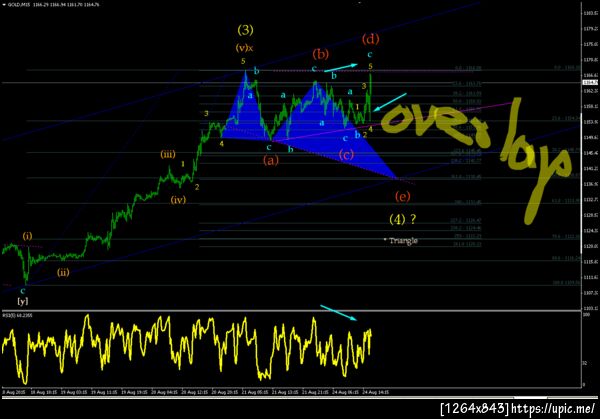The image size is (600, 419).
Task: Click the * Triangle text note
Action: point(401,240)
